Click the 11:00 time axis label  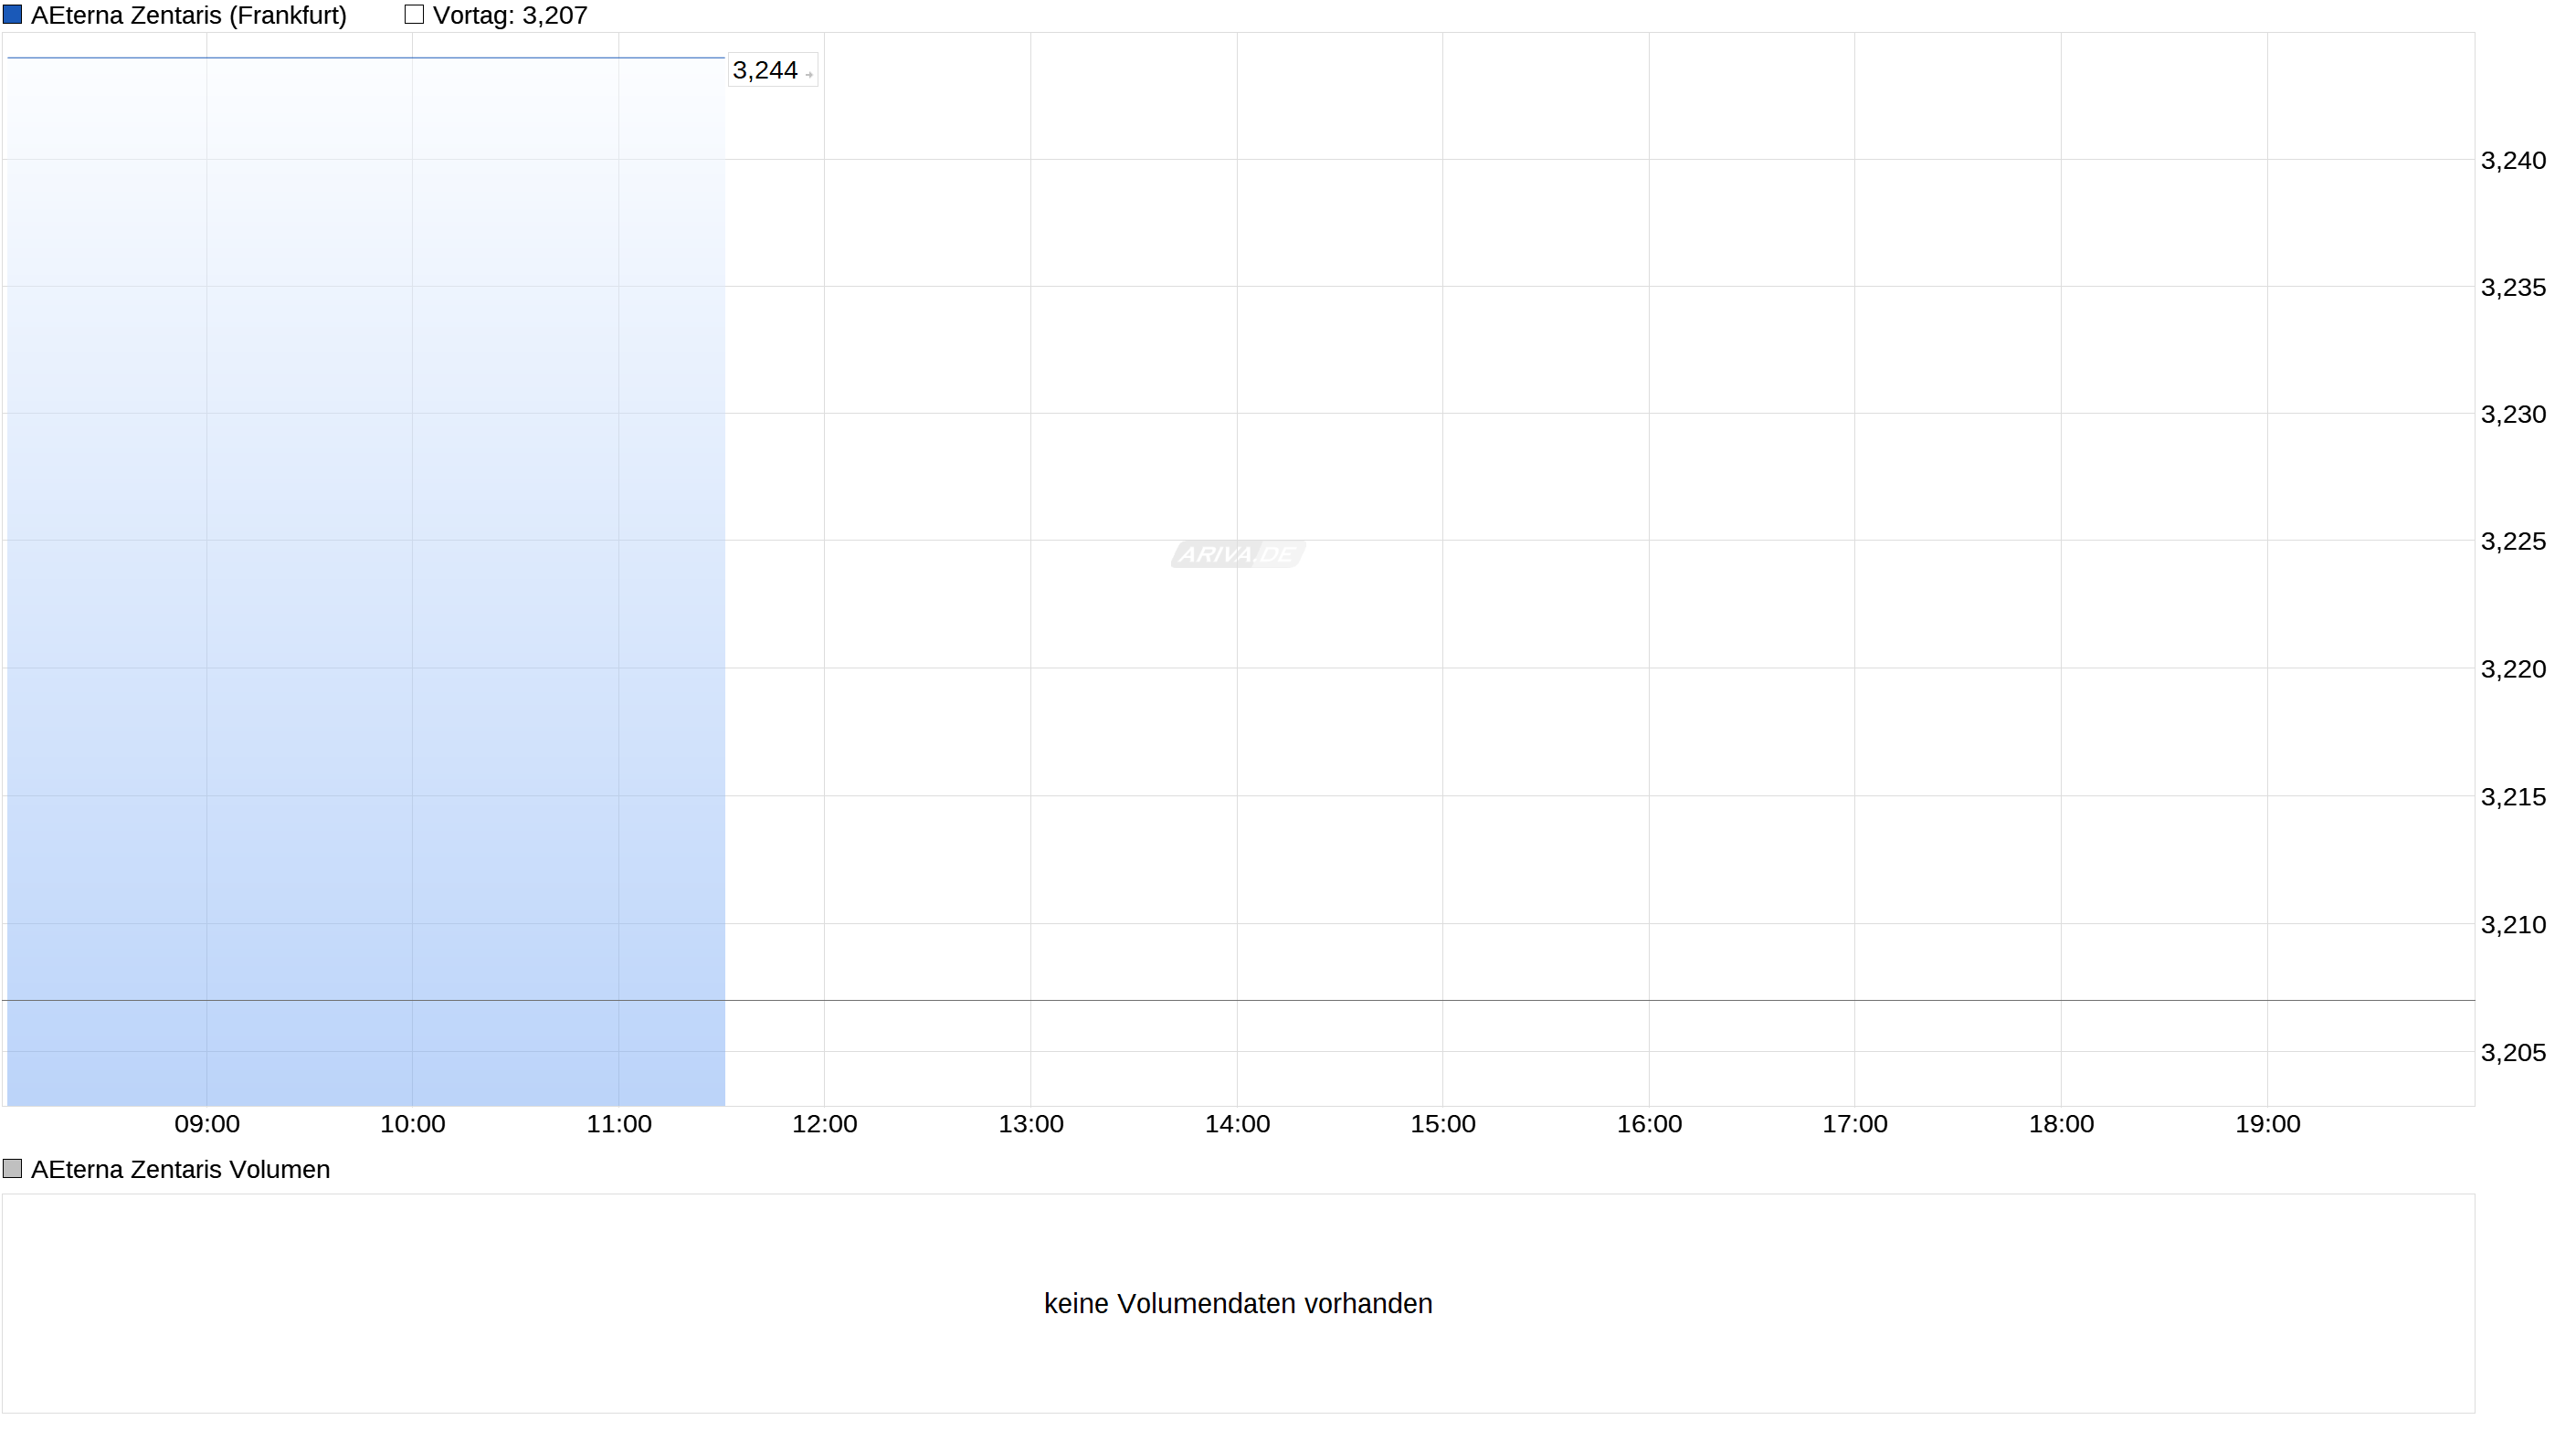618,1123
